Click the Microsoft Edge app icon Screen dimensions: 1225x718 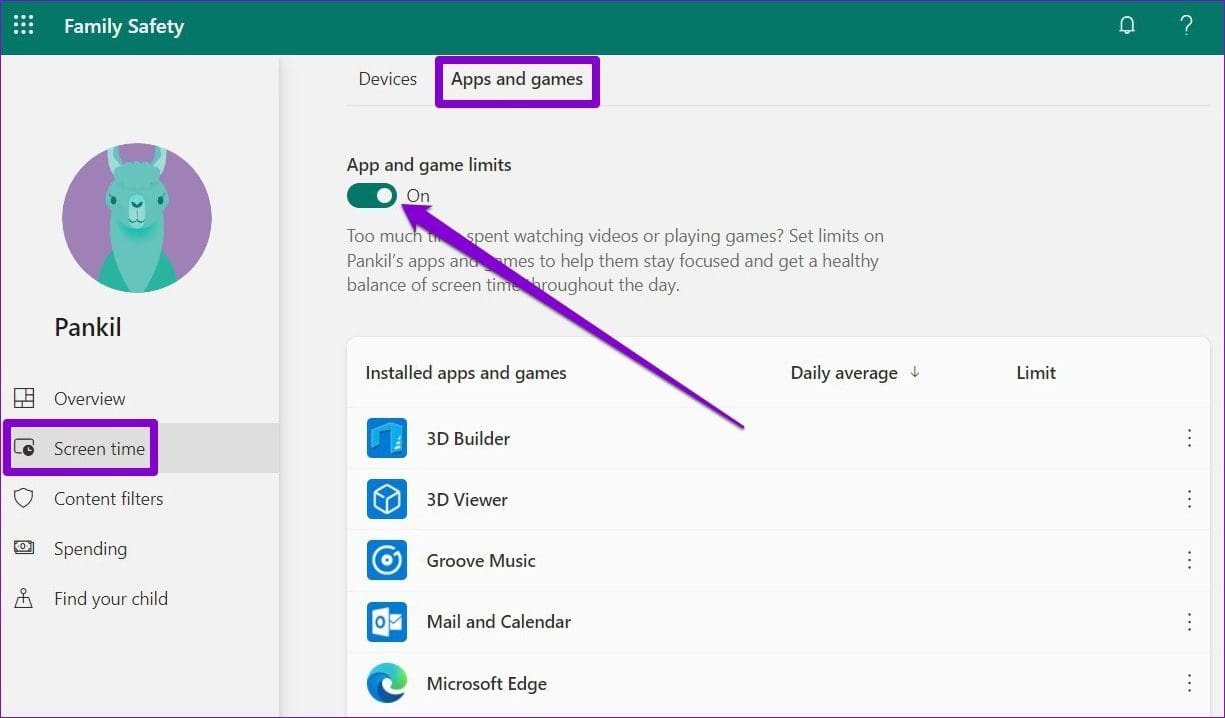[x=387, y=683]
